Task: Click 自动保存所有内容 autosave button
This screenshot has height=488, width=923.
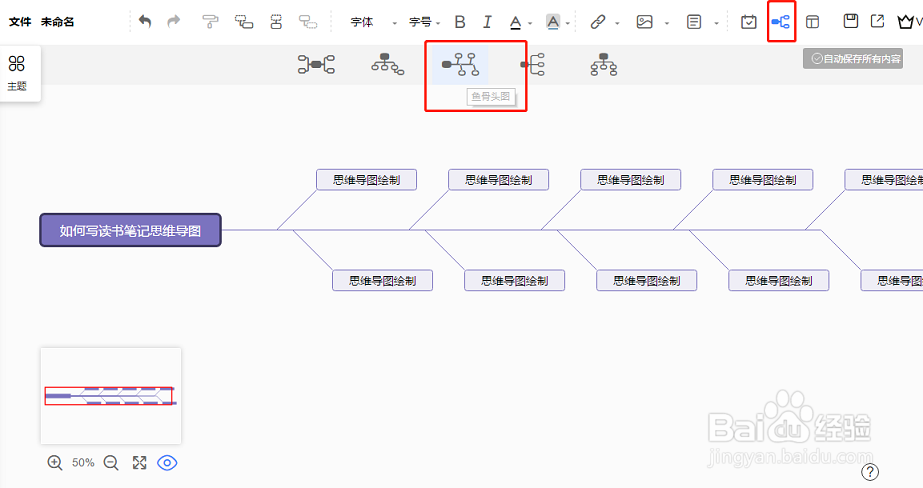Action: point(853,59)
